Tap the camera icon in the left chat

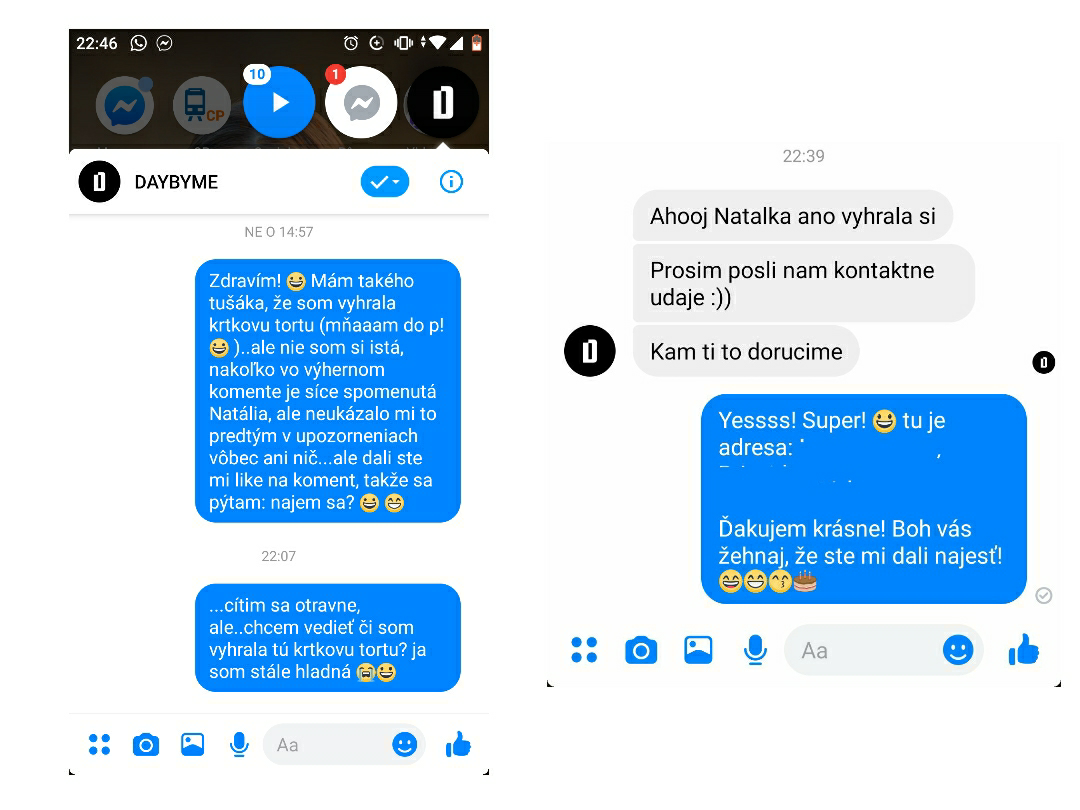point(145,745)
